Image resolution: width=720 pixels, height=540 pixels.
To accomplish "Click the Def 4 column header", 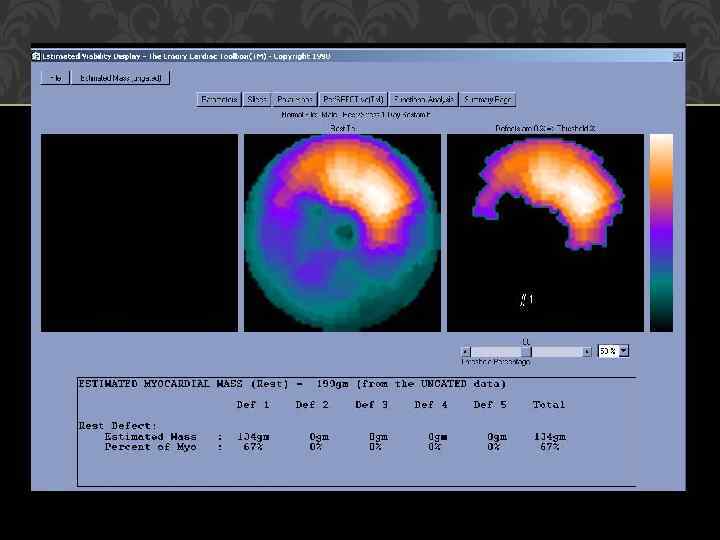I will click(x=431, y=405).
